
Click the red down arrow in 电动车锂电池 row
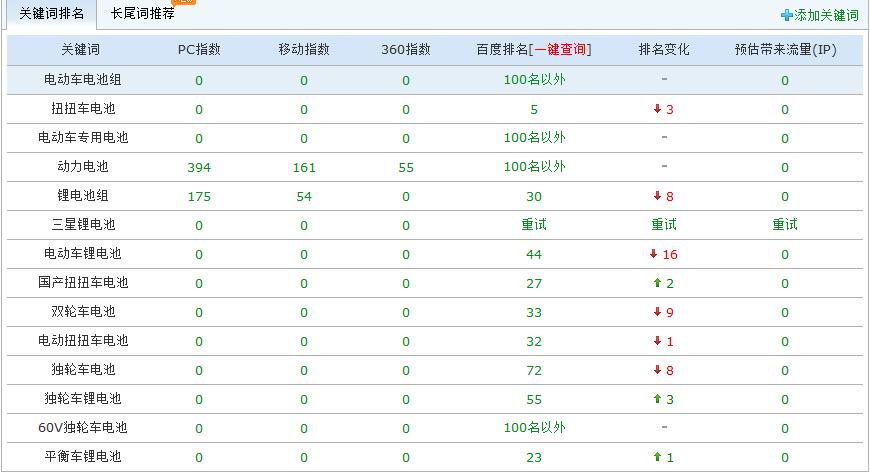(x=654, y=254)
